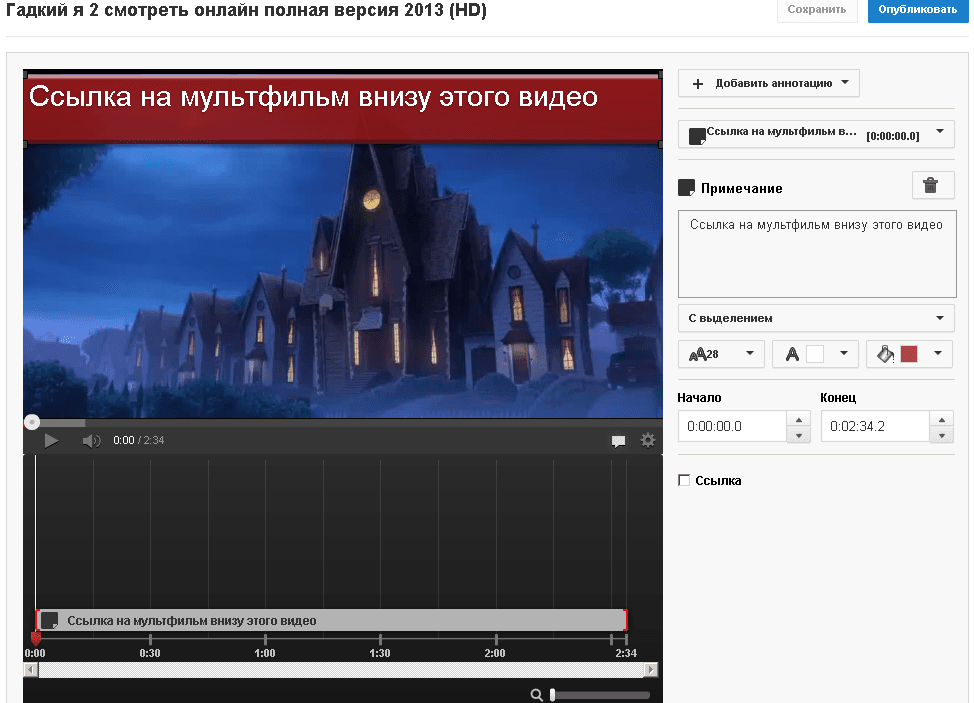This screenshot has height=703, width=974.
Task: Click the white text color swatch
Action: tap(814, 354)
